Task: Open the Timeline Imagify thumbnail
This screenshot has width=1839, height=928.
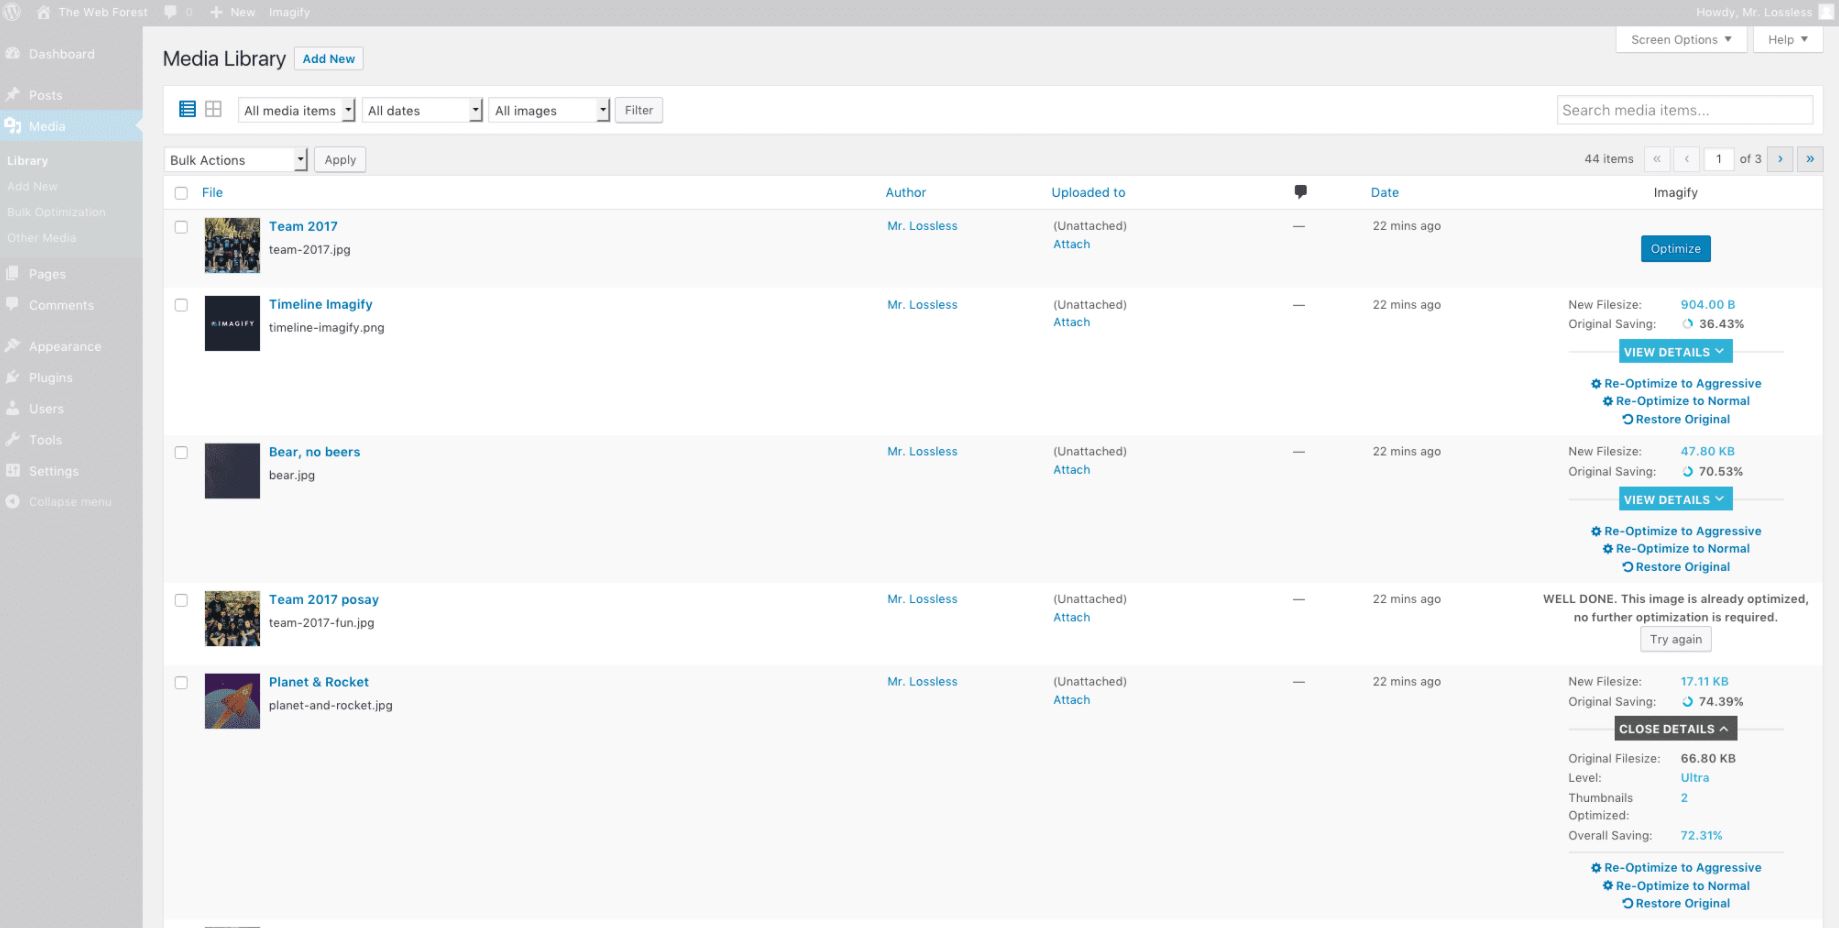Action: pos(232,323)
